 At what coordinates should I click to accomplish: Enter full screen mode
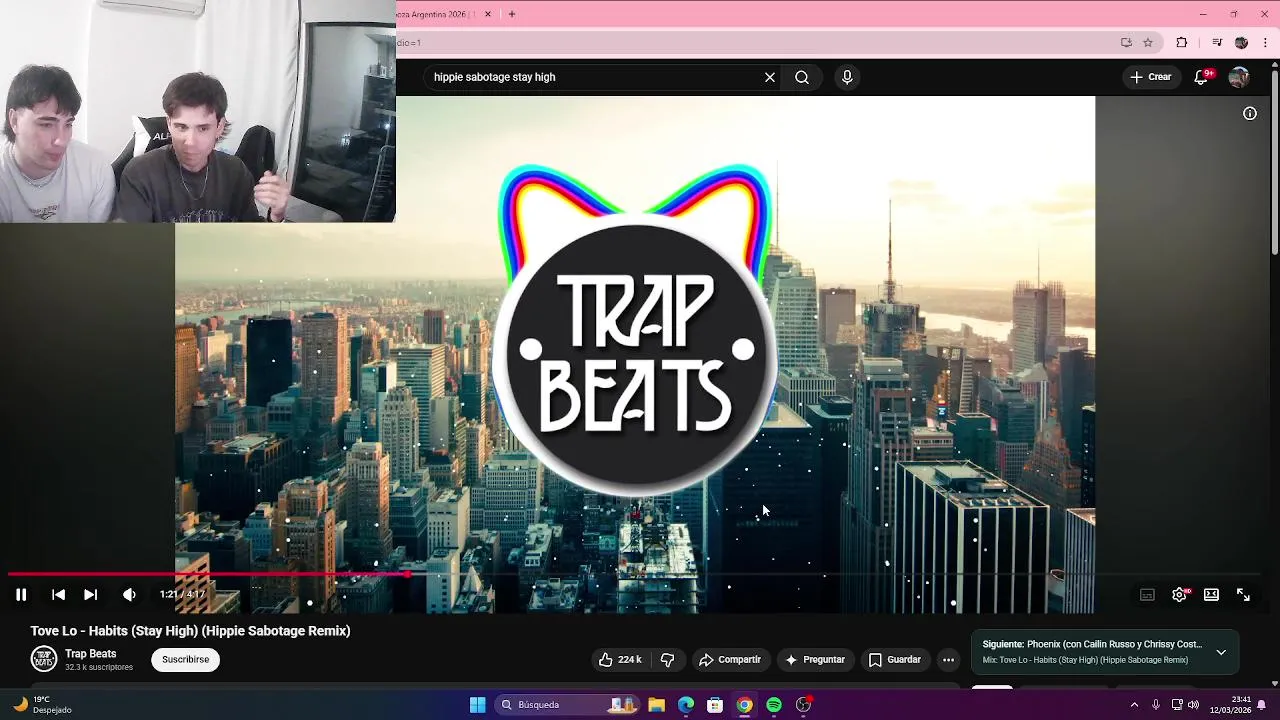[x=1243, y=594]
